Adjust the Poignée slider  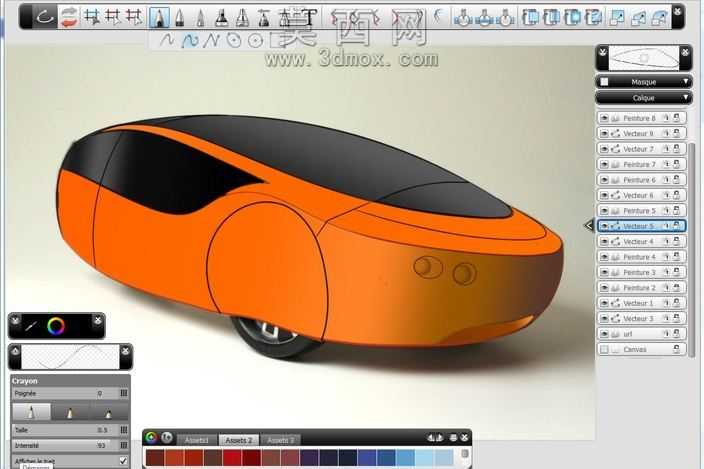[65, 393]
